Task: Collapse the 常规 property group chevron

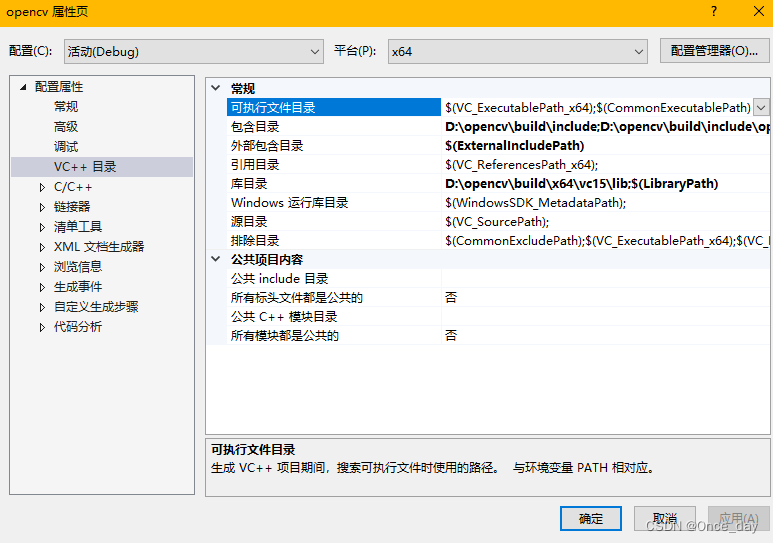Action: click(x=215, y=88)
